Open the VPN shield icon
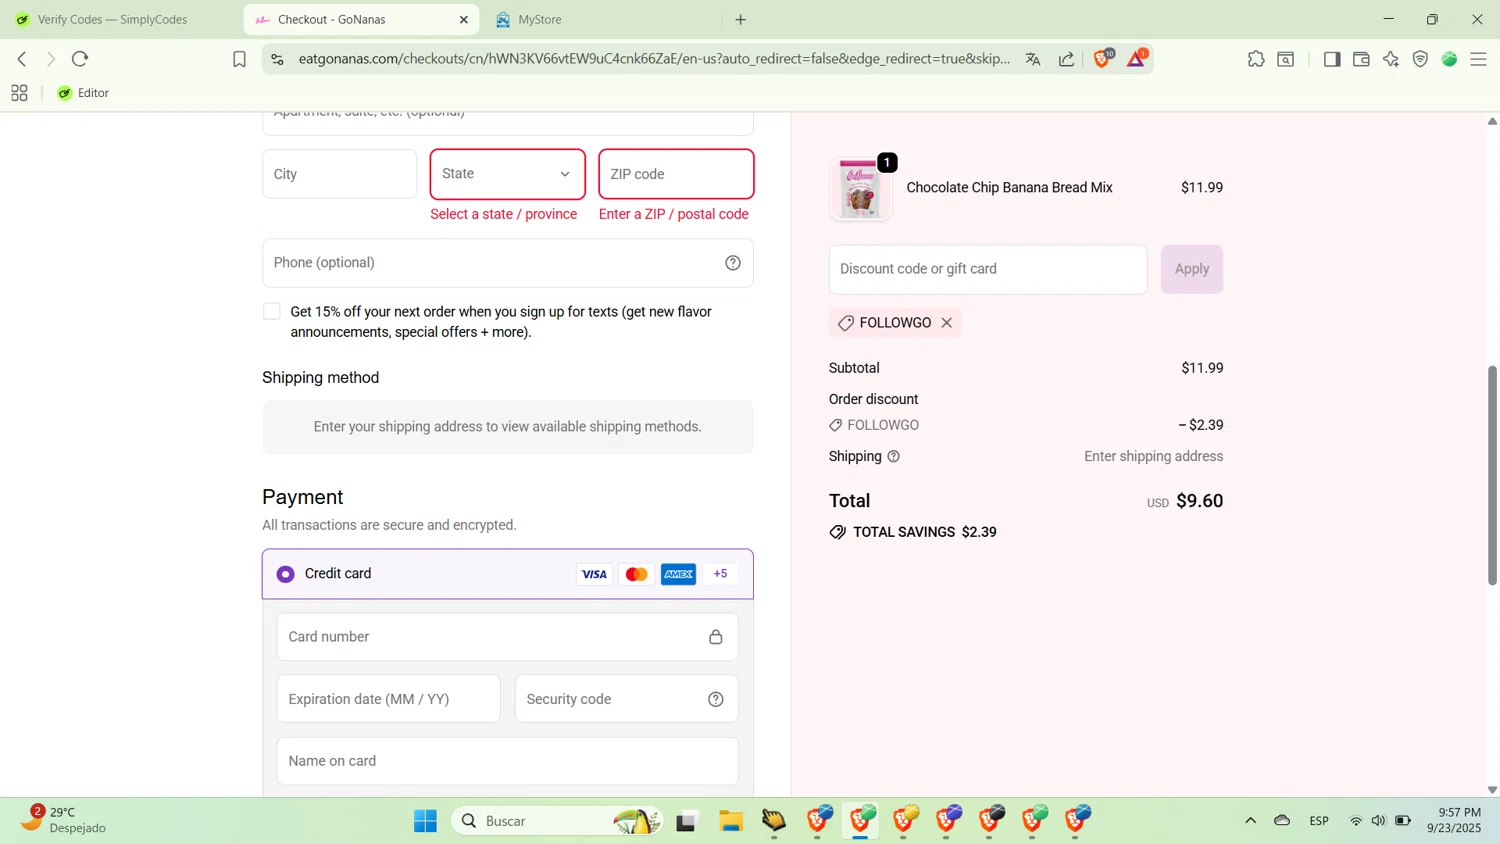This screenshot has width=1500, height=844. tap(1420, 59)
